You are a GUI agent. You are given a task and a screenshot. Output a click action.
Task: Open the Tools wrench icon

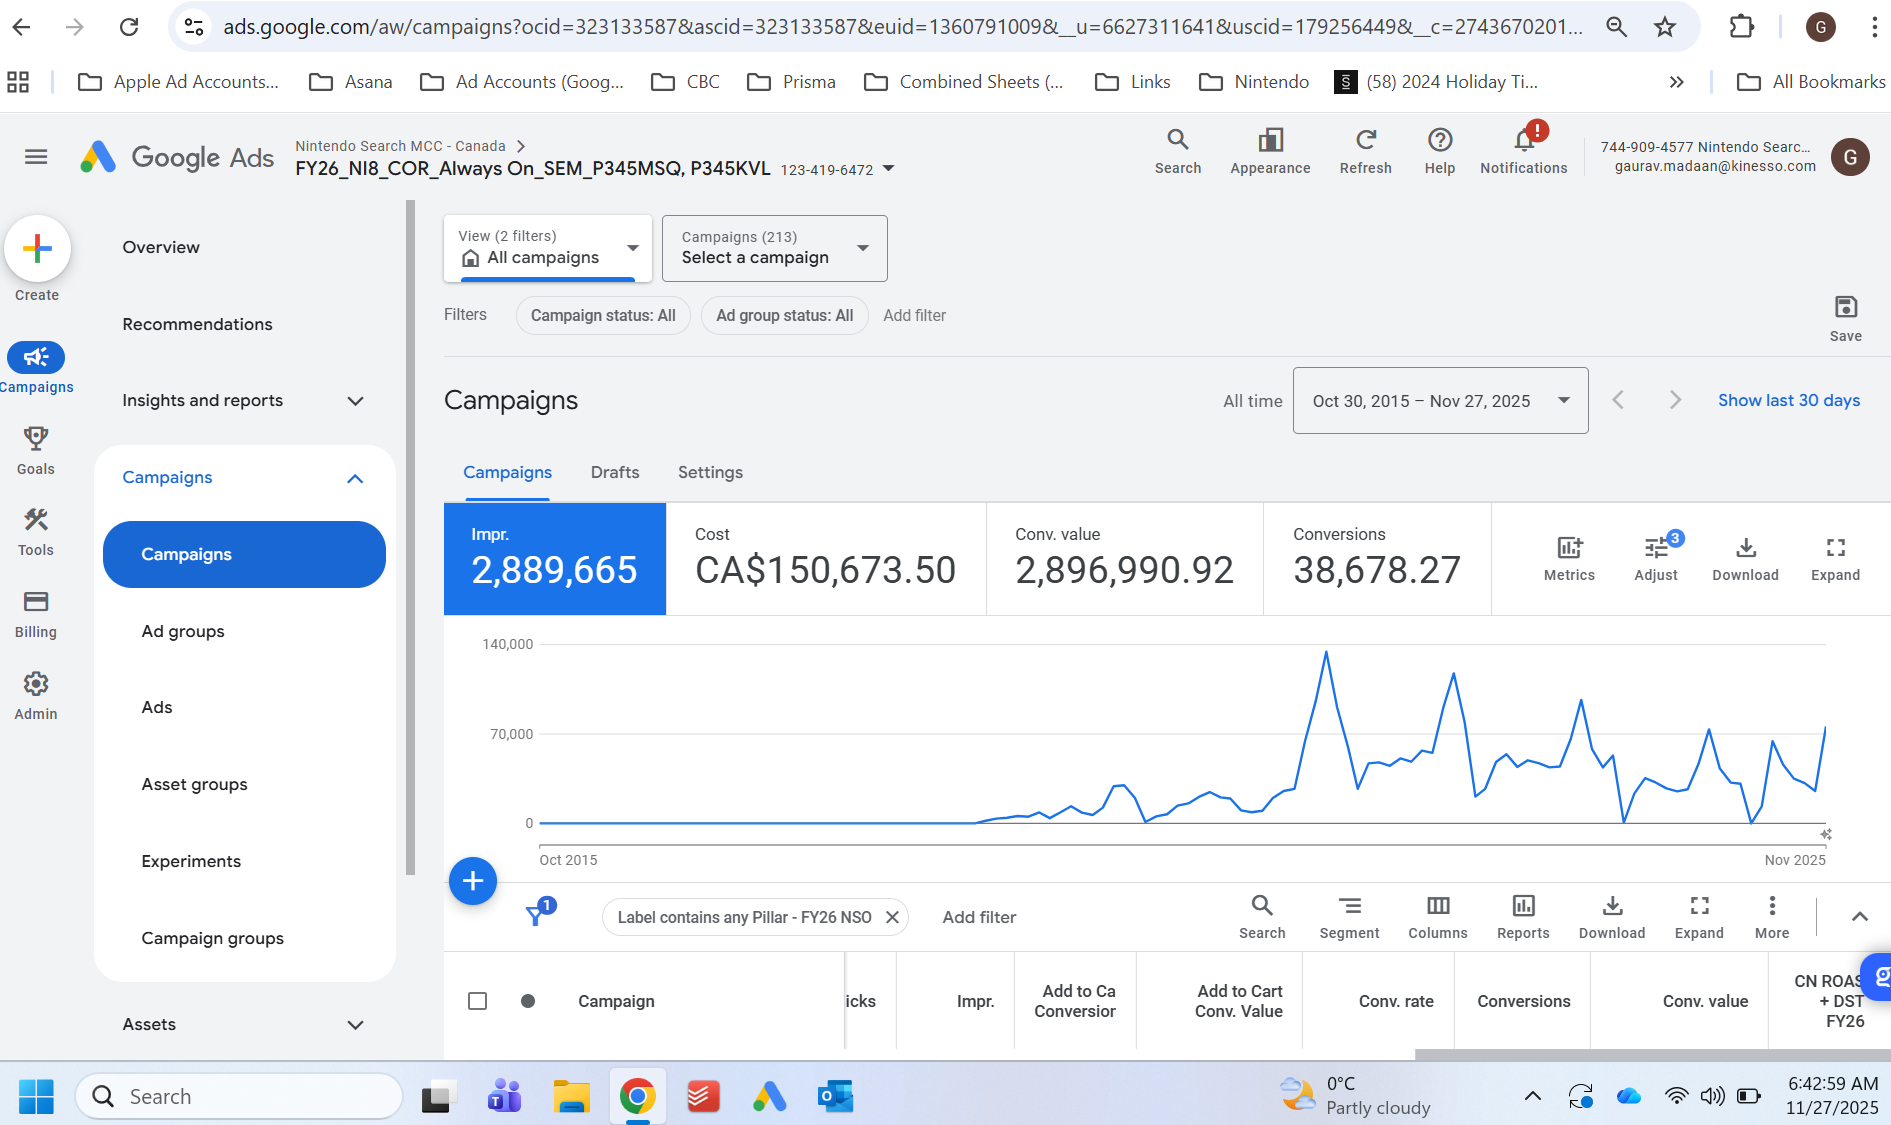coord(36,531)
